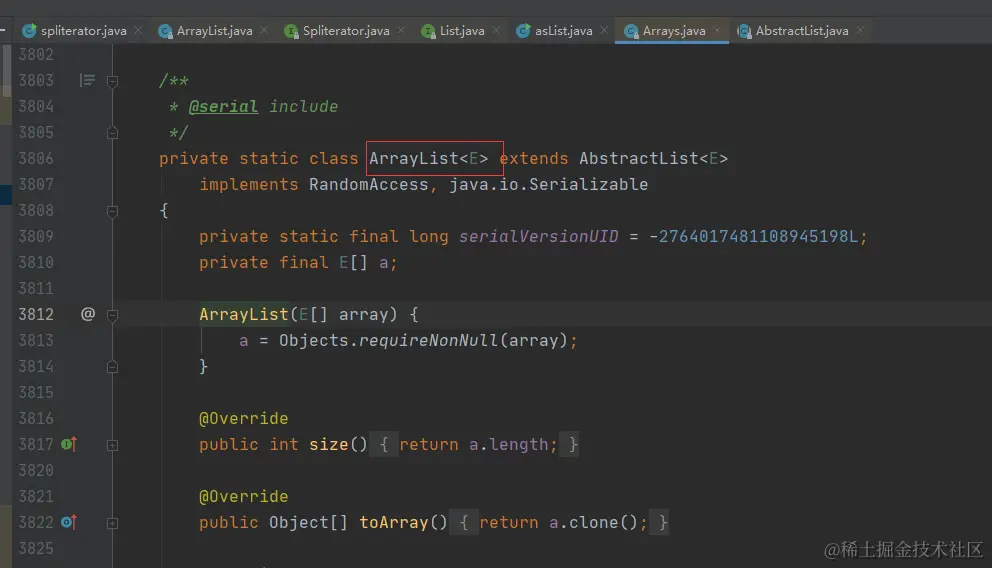Click the toArray method name
Viewport: 992px width, 568px height.
click(394, 522)
